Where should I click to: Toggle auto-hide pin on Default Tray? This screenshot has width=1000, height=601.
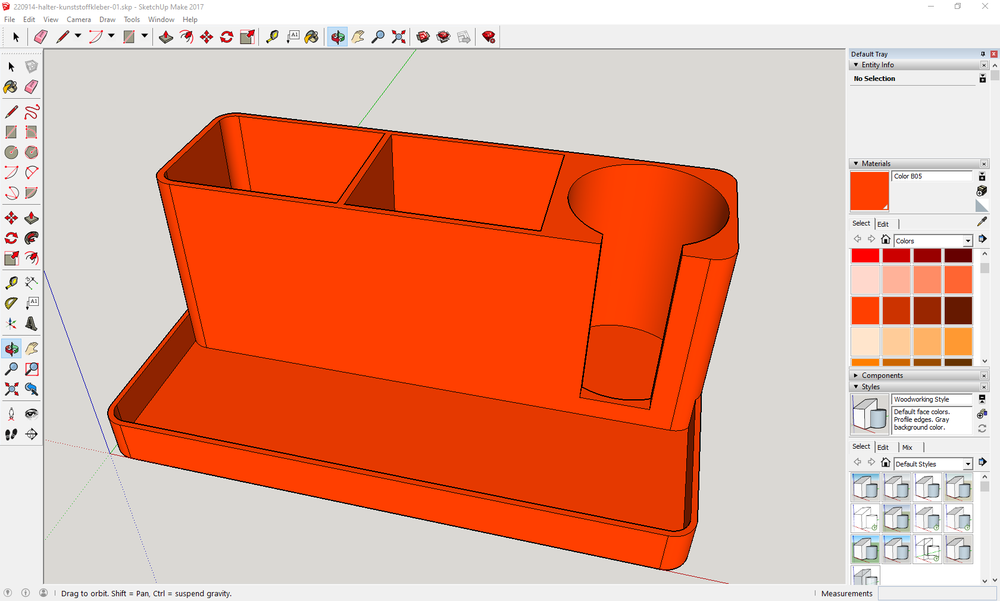982,54
